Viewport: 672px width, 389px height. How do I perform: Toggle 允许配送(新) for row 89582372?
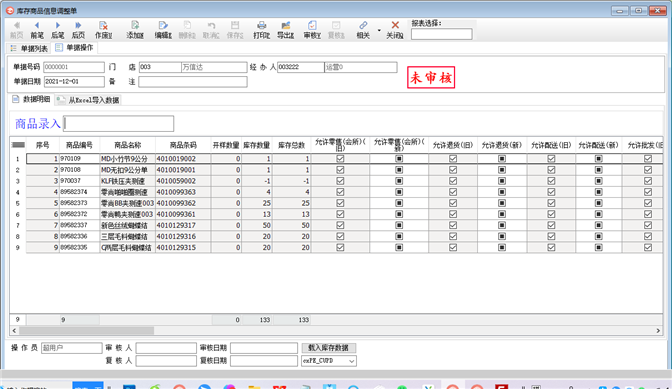(x=599, y=214)
